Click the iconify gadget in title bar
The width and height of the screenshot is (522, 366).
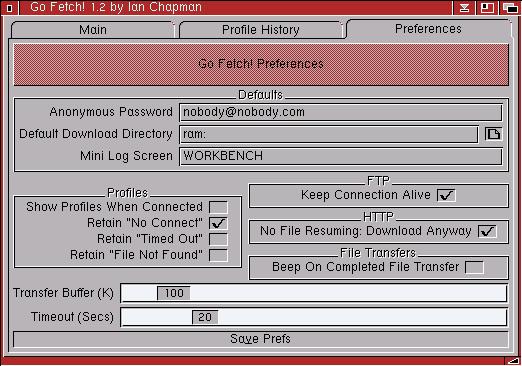[464, 8]
